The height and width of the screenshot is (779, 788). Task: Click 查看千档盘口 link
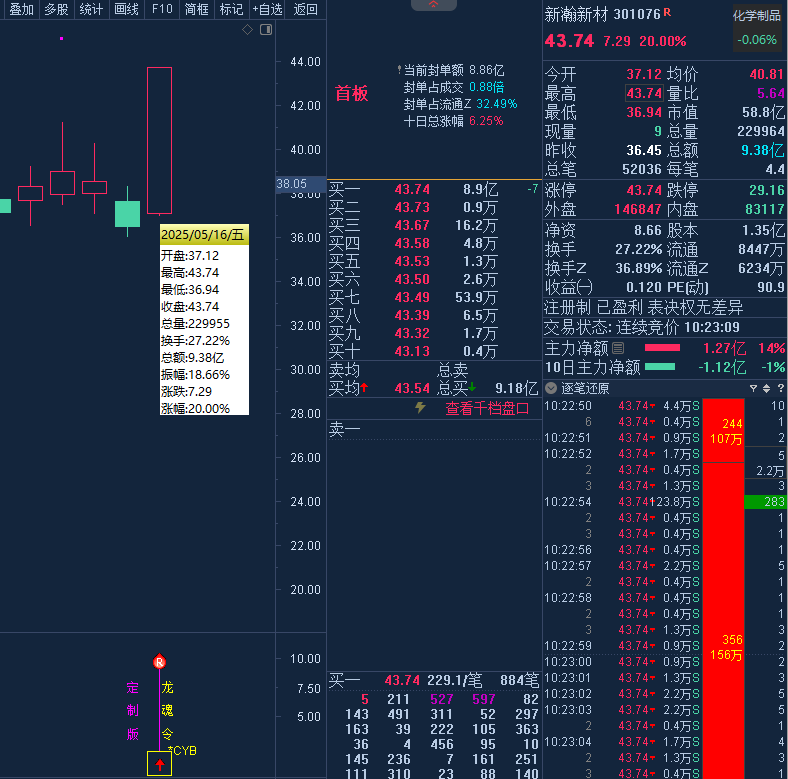click(x=487, y=408)
